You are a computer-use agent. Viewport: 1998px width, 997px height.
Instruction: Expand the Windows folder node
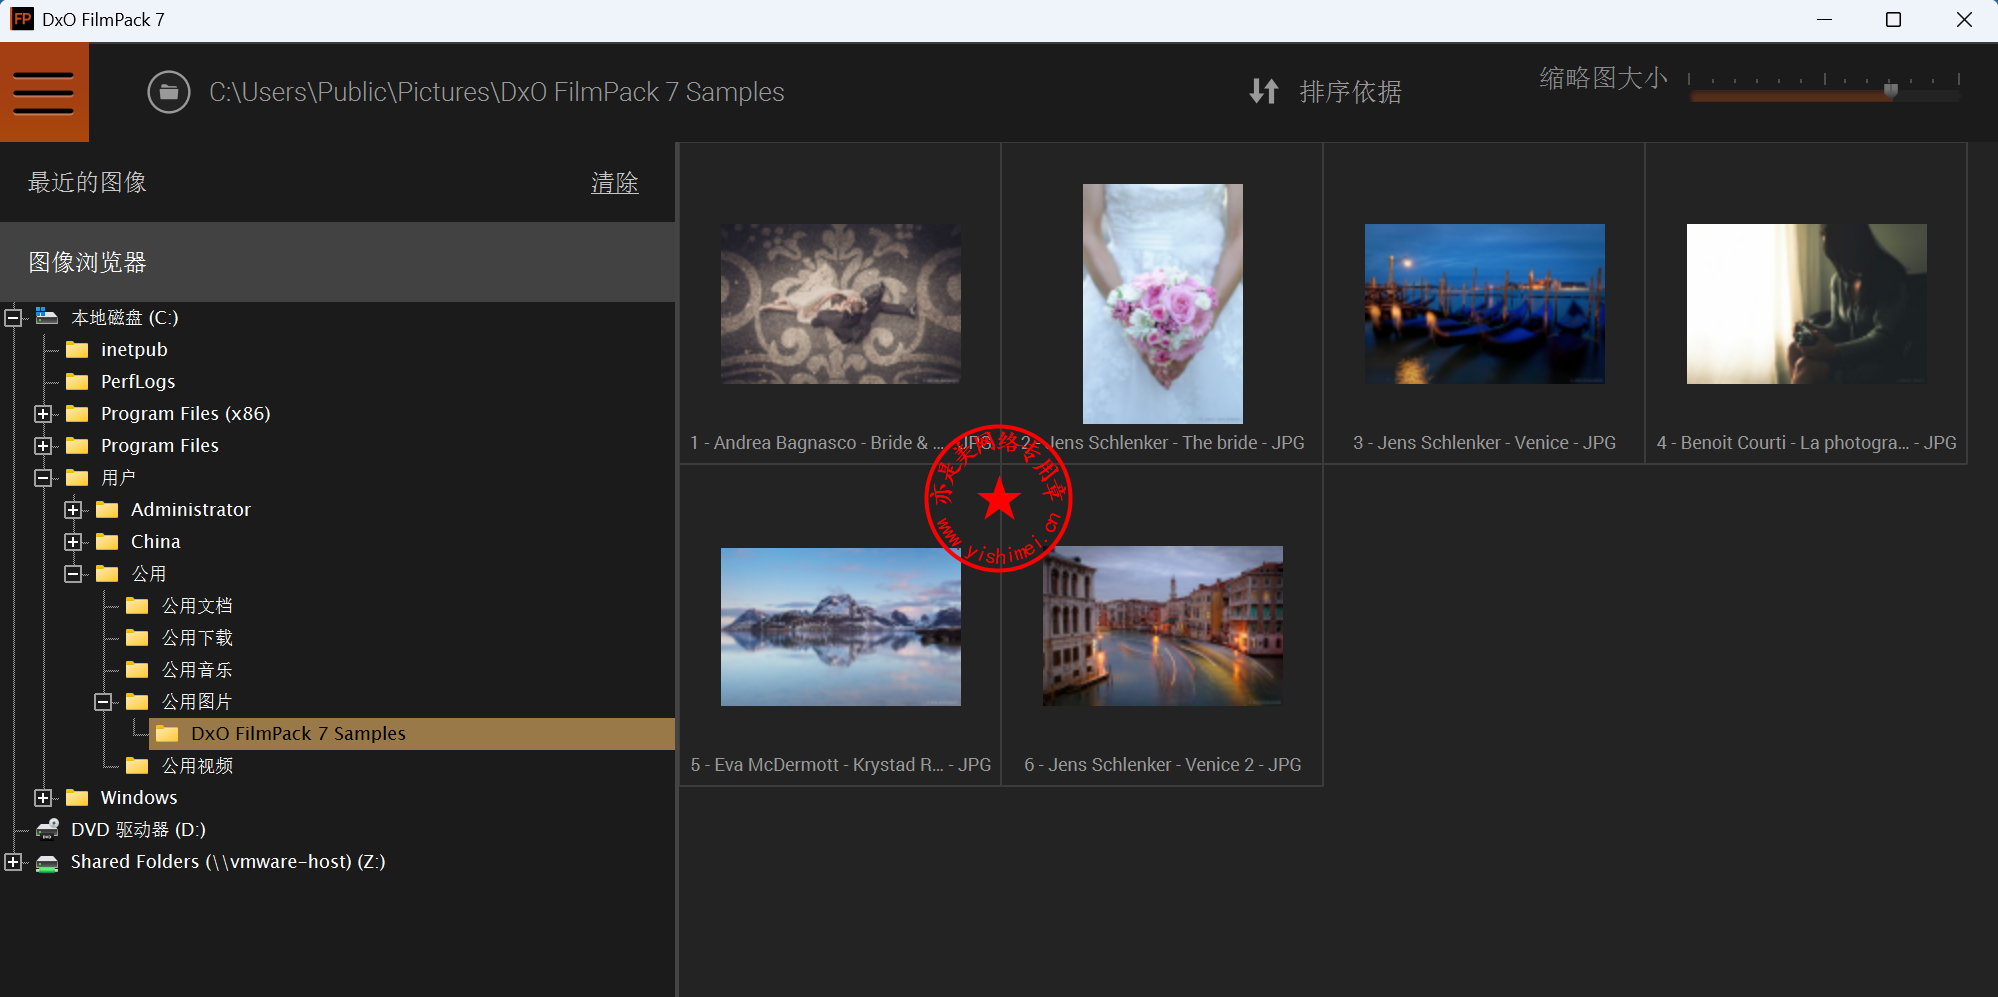coord(43,798)
